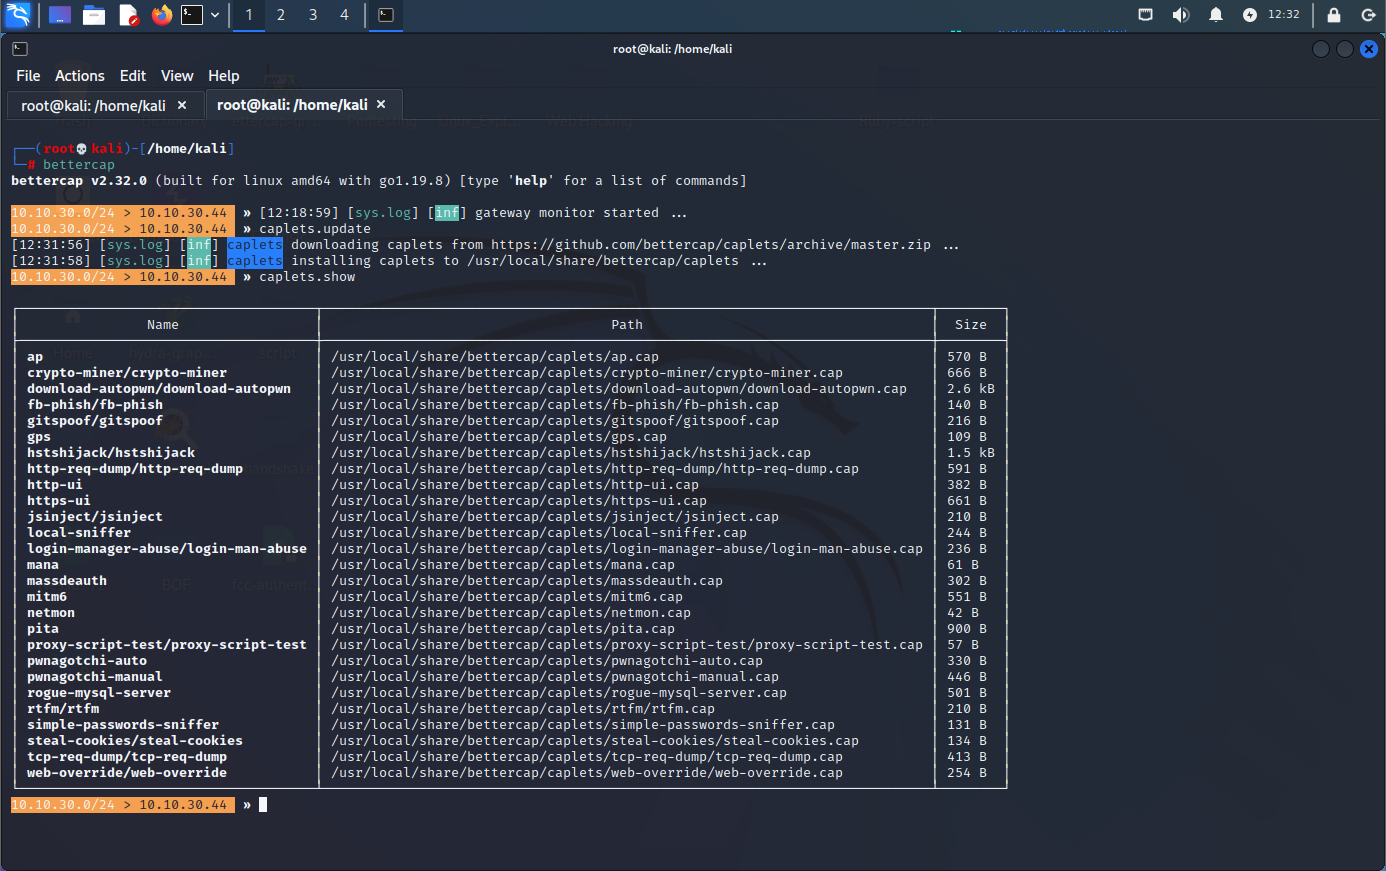Viewport: 1386px width, 871px height.
Task: Click the web-override/web-override caplet name
Action: click(x=127, y=773)
